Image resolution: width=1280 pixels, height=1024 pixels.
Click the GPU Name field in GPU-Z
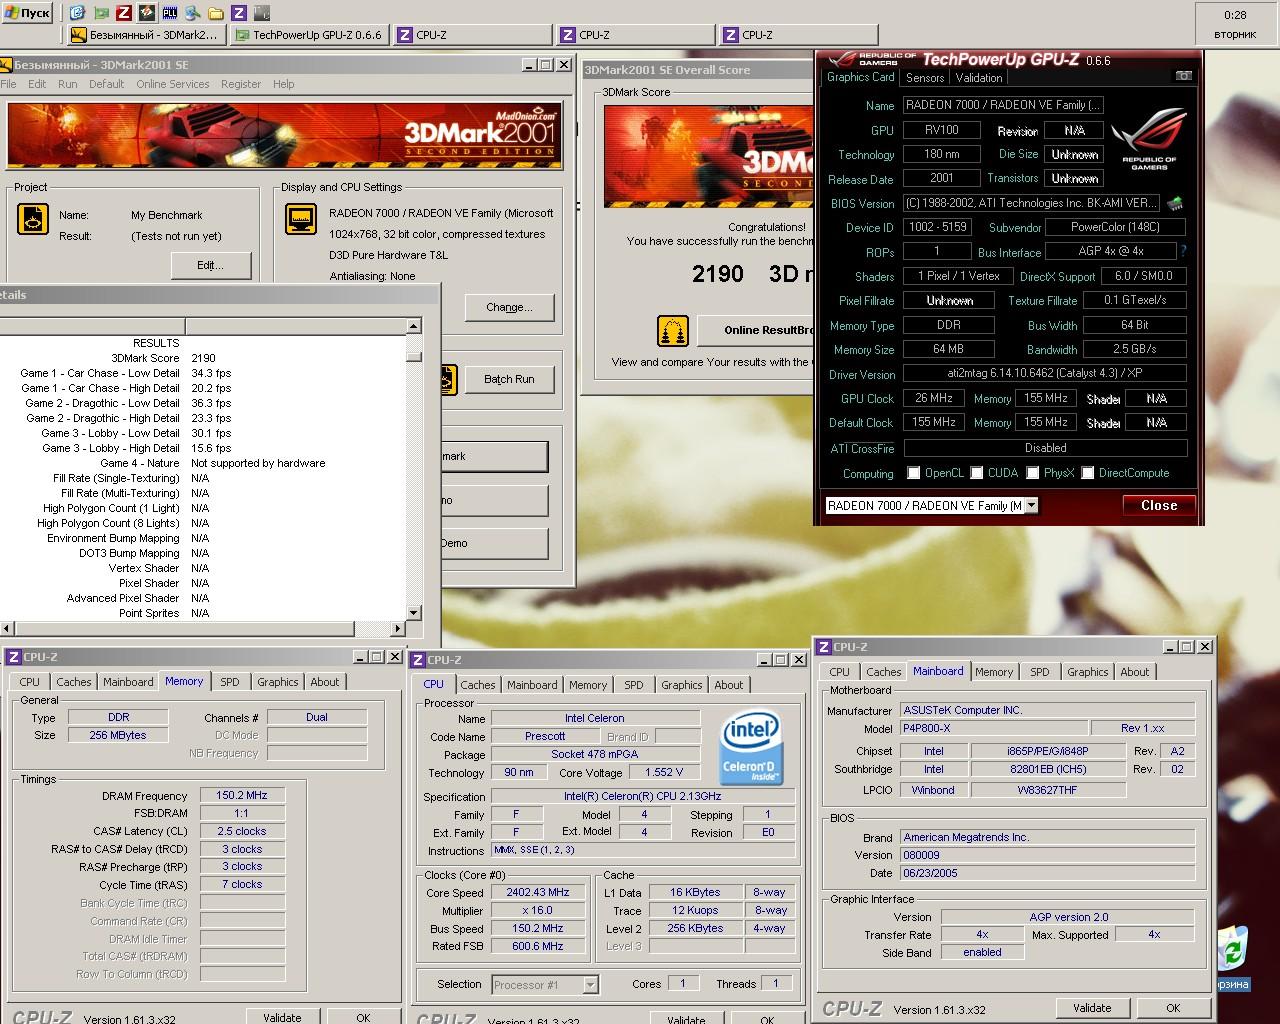pos(1003,105)
